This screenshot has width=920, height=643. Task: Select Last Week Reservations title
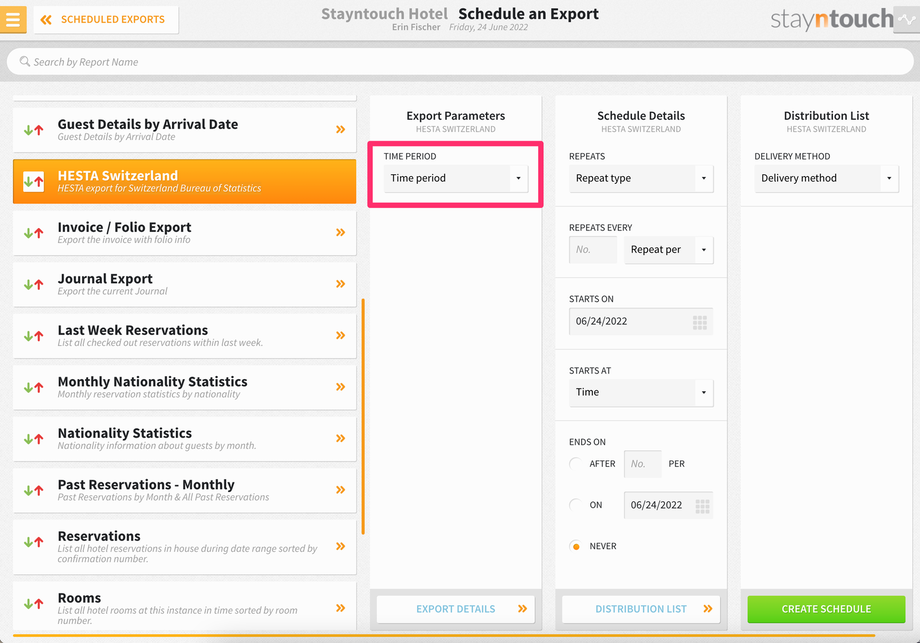(x=133, y=330)
